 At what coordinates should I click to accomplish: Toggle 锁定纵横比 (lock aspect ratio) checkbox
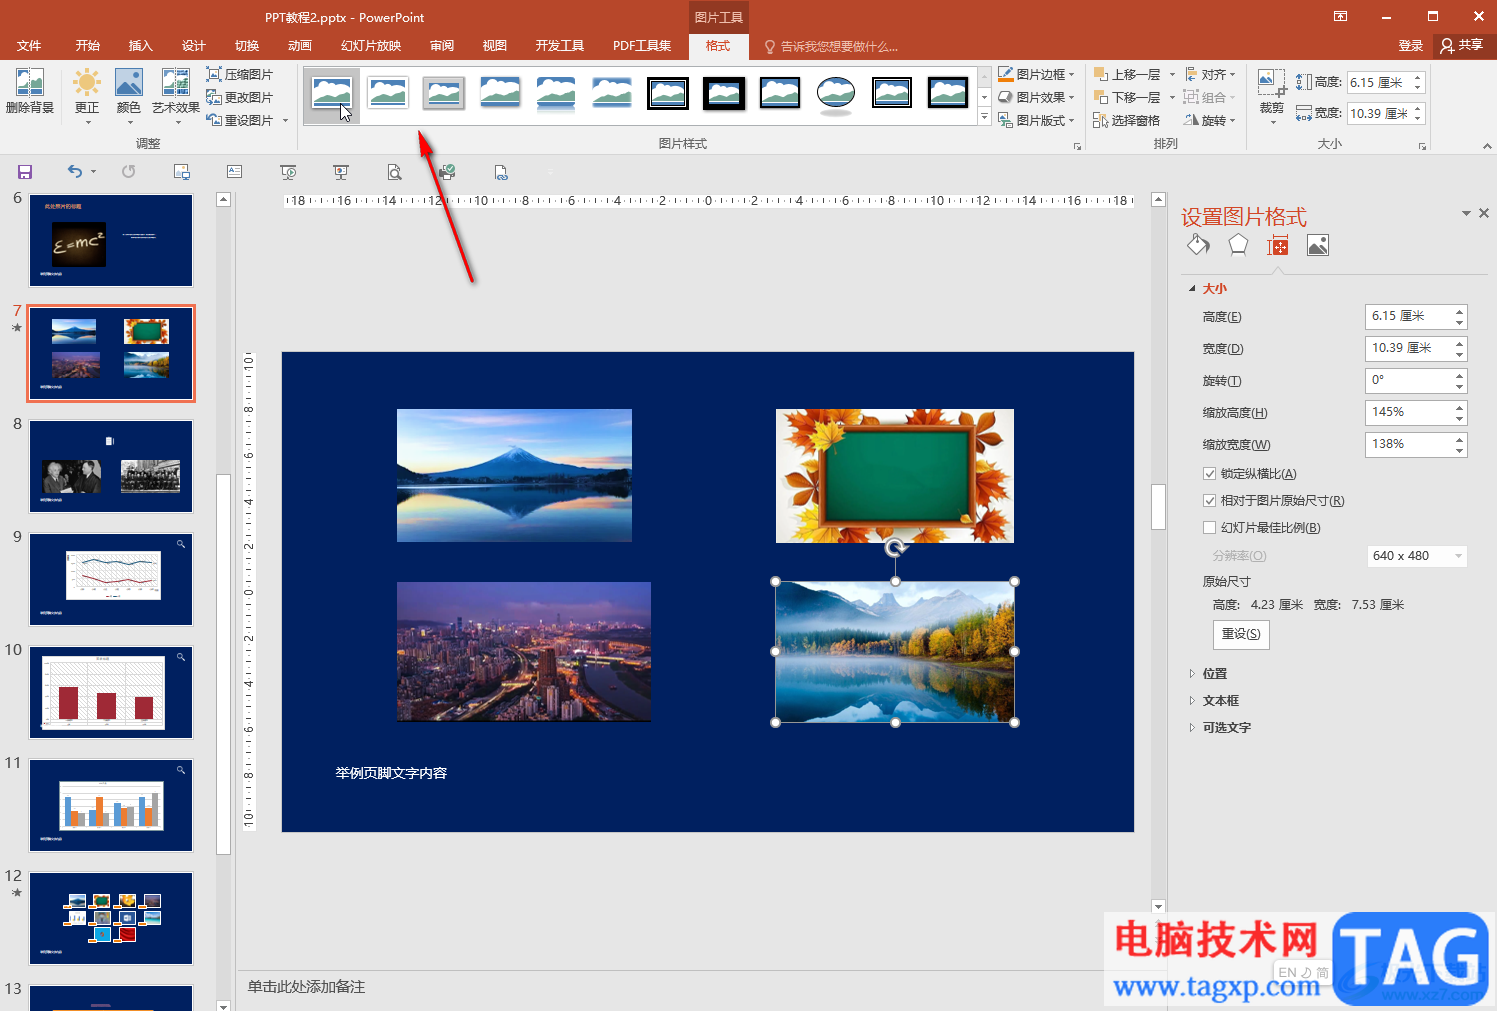coord(1210,474)
